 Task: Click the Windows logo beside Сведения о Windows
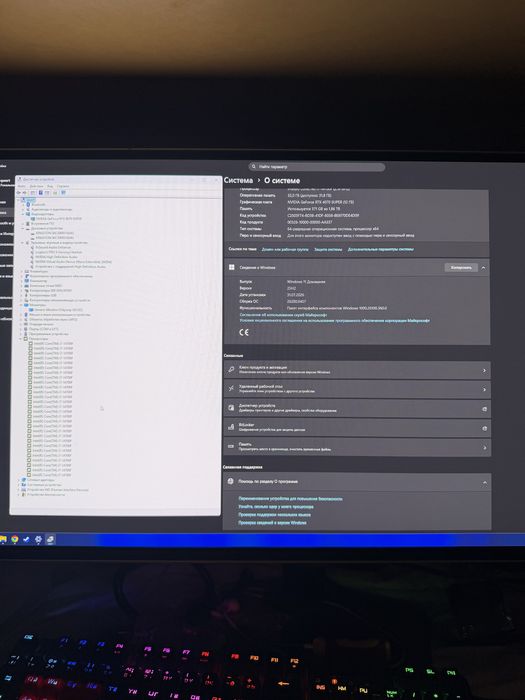point(231,267)
